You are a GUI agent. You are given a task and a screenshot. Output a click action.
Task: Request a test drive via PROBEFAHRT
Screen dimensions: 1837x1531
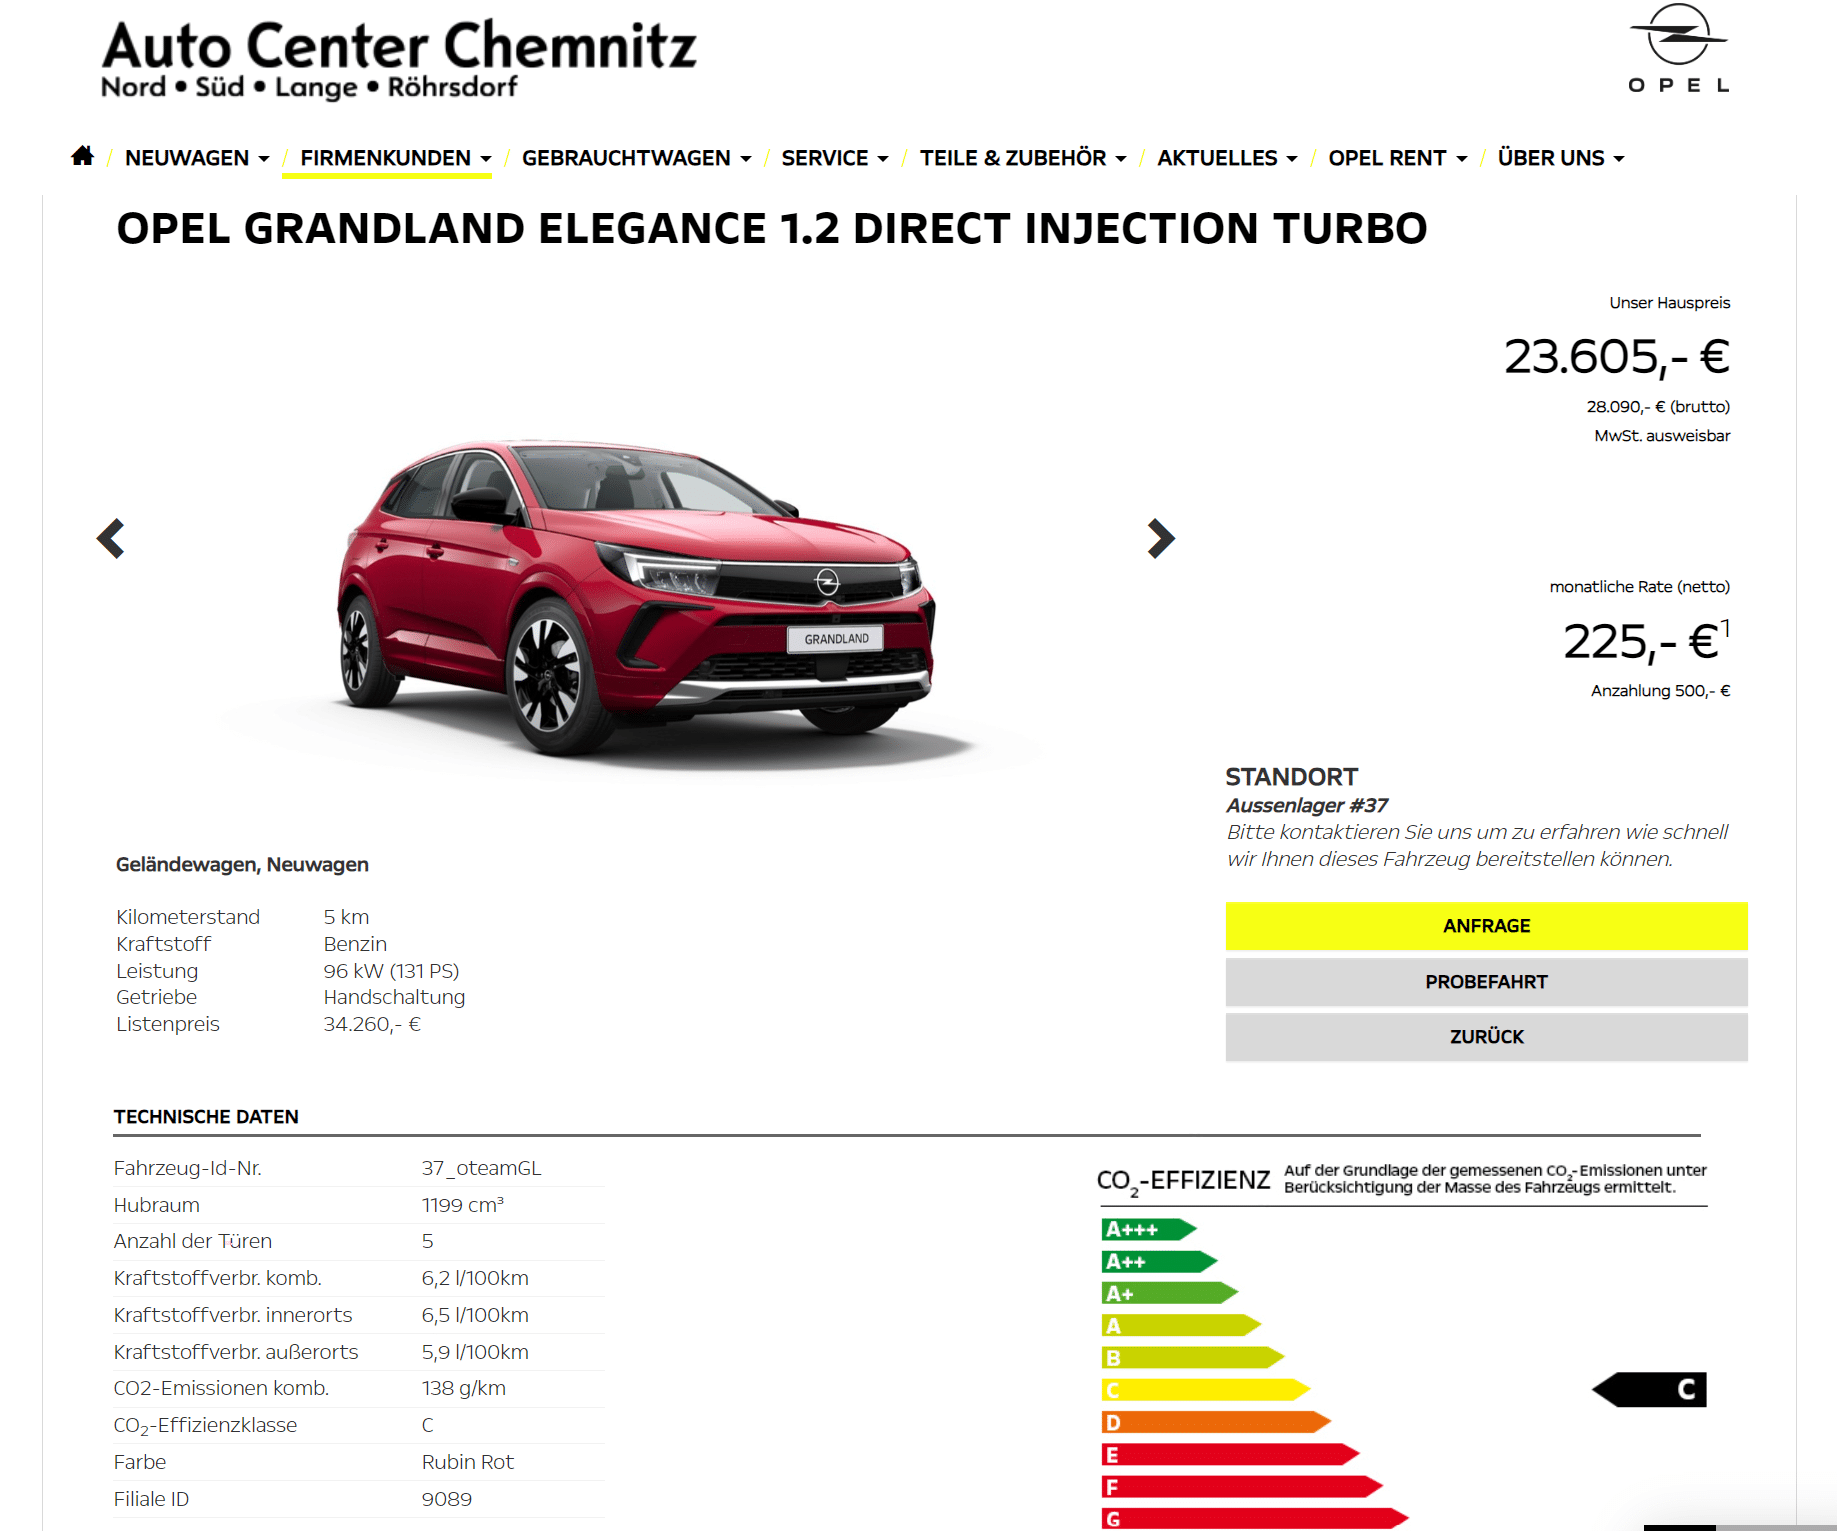click(1486, 982)
